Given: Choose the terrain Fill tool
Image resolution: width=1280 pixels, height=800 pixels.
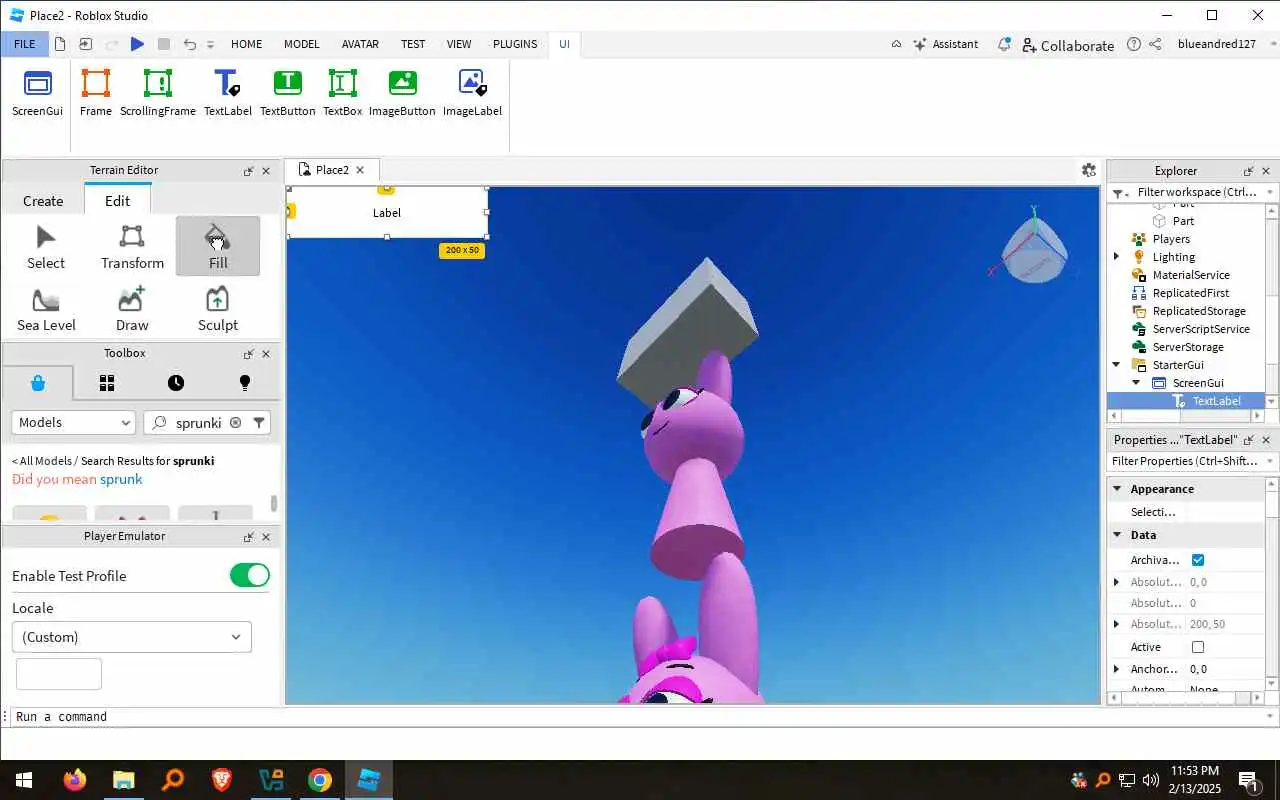Looking at the screenshot, I should [218, 247].
